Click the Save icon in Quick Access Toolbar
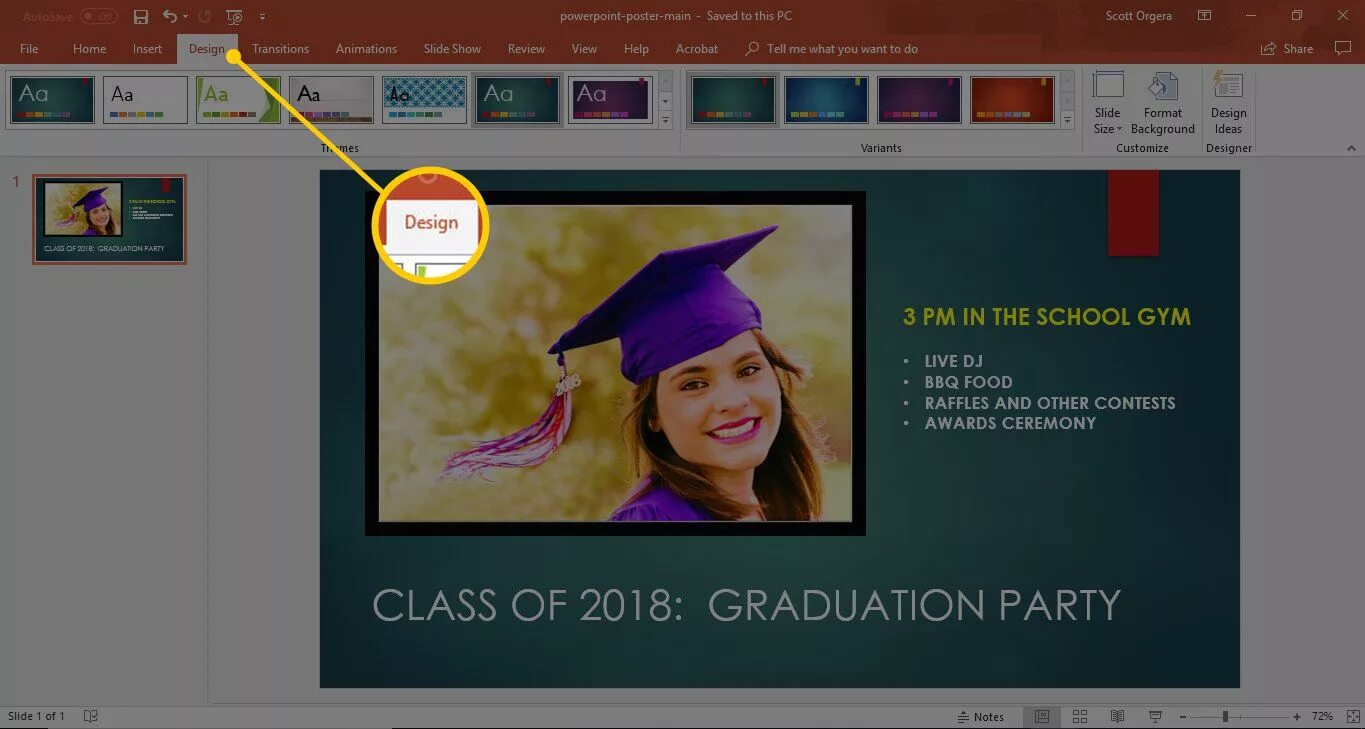Viewport: 1365px width, 729px height. click(x=141, y=17)
